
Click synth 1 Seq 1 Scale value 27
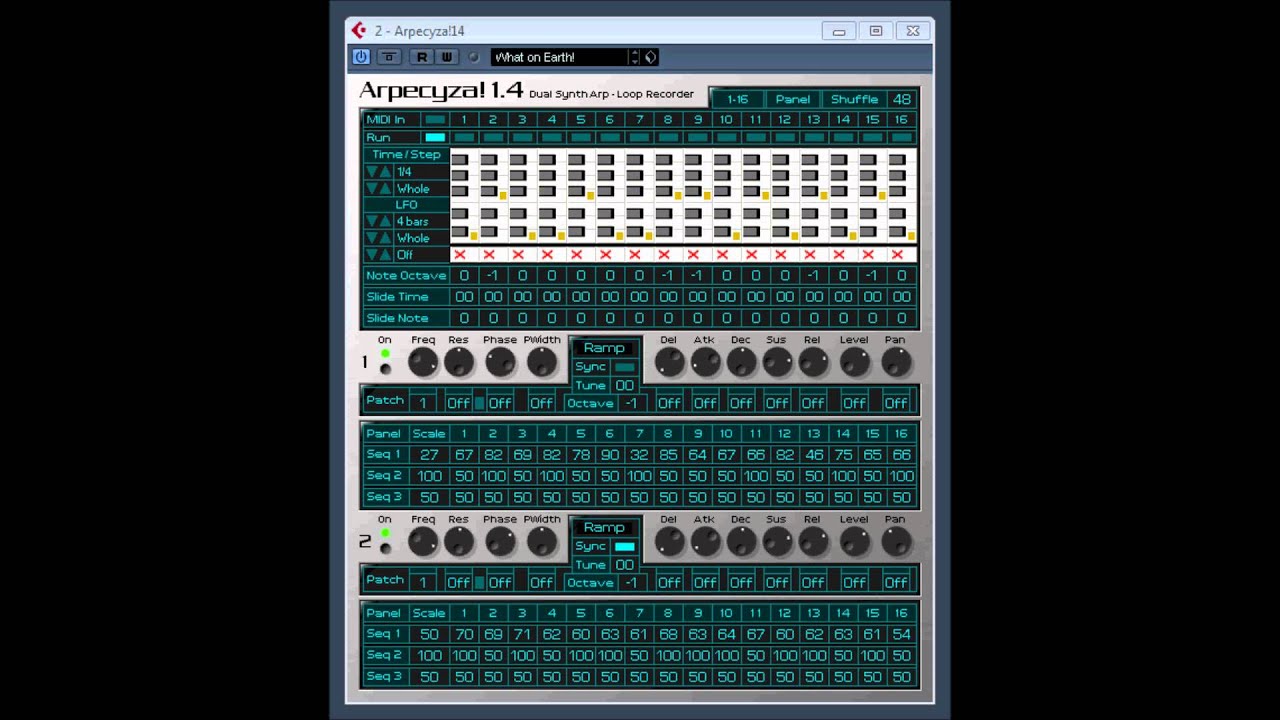tap(429, 455)
